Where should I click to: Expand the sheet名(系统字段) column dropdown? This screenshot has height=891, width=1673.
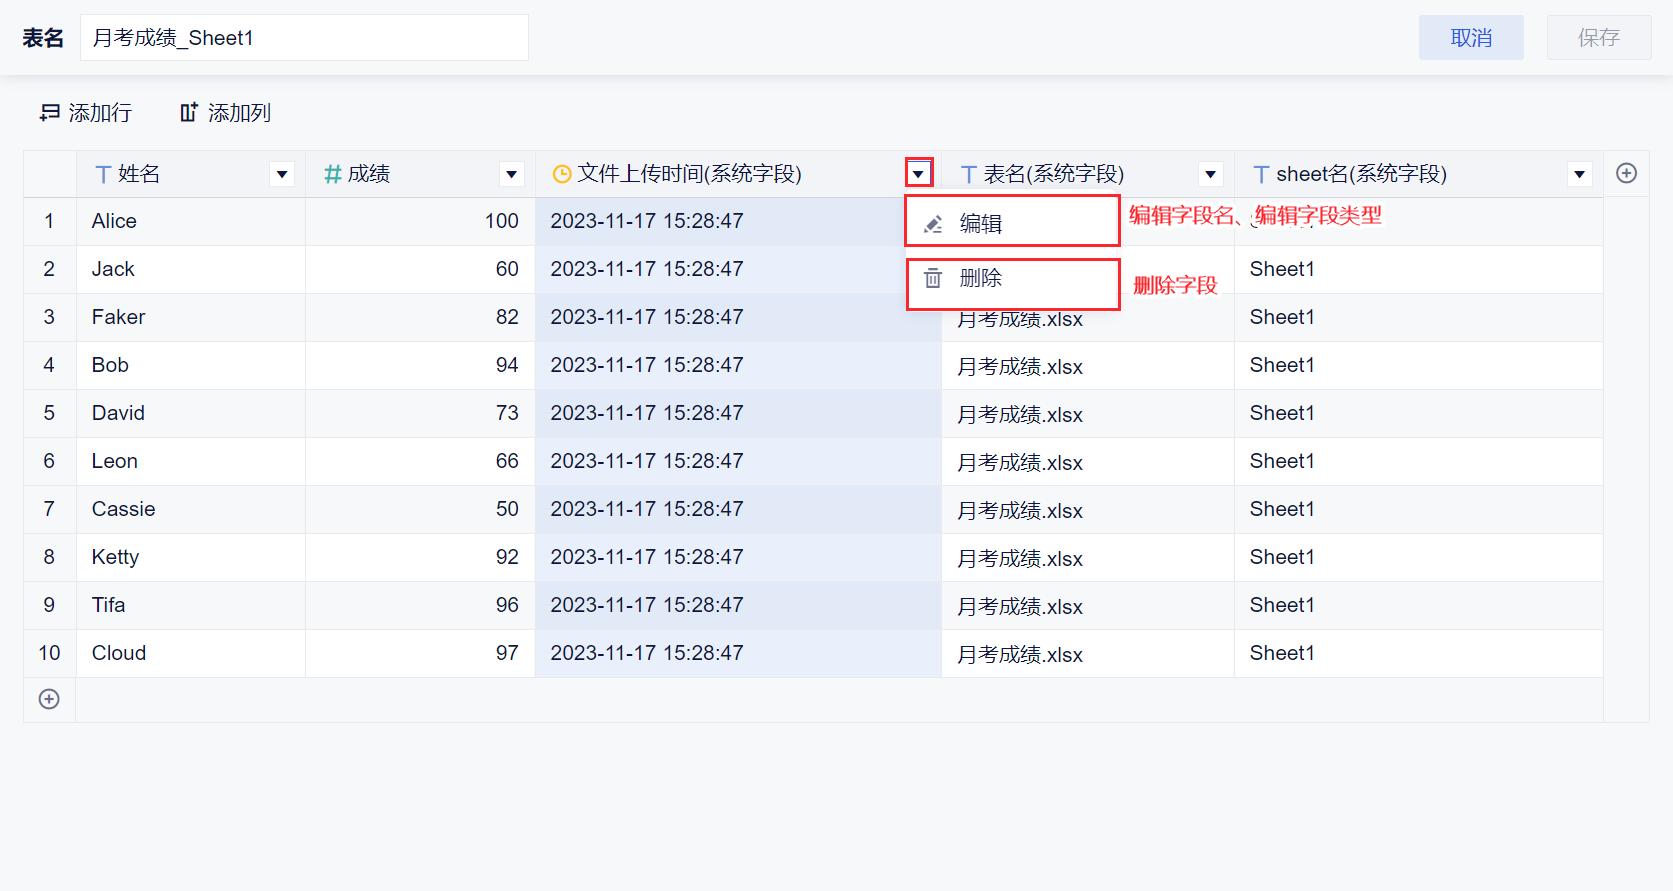(1579, 174)
